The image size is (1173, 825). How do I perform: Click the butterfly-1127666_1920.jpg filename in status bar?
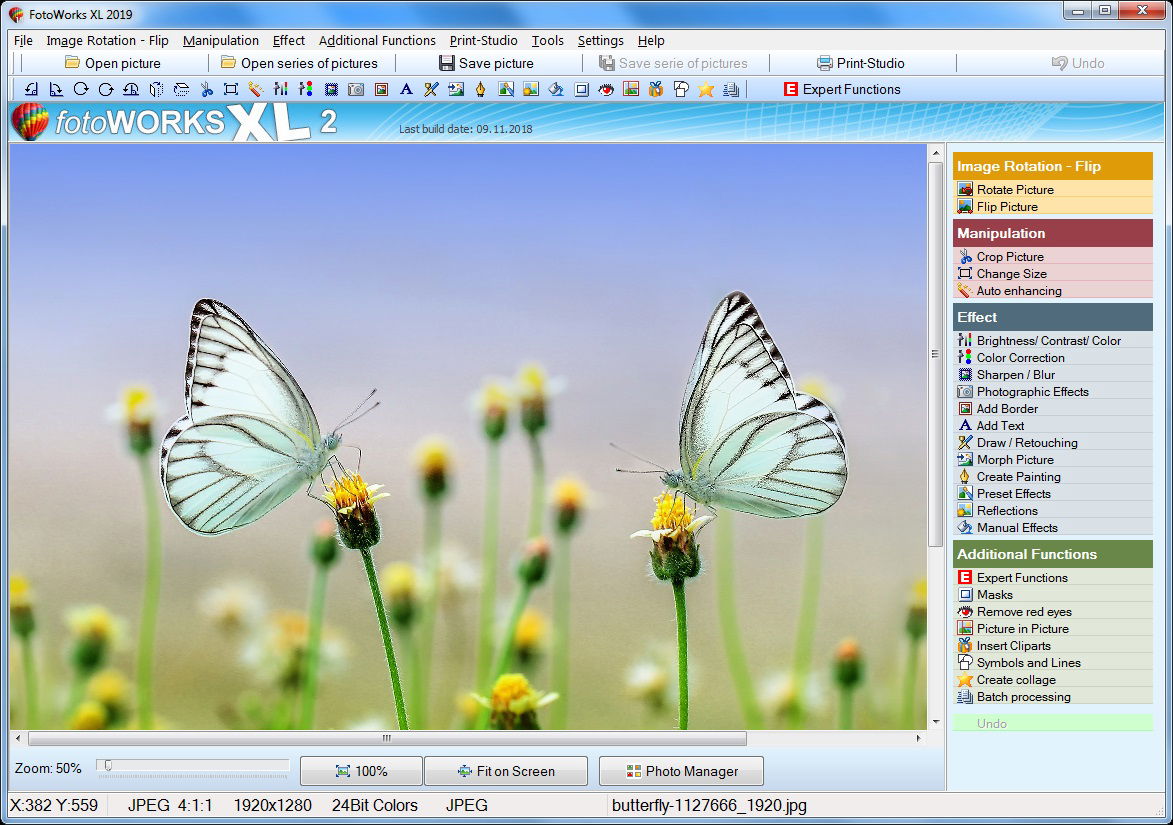point(709,806)
